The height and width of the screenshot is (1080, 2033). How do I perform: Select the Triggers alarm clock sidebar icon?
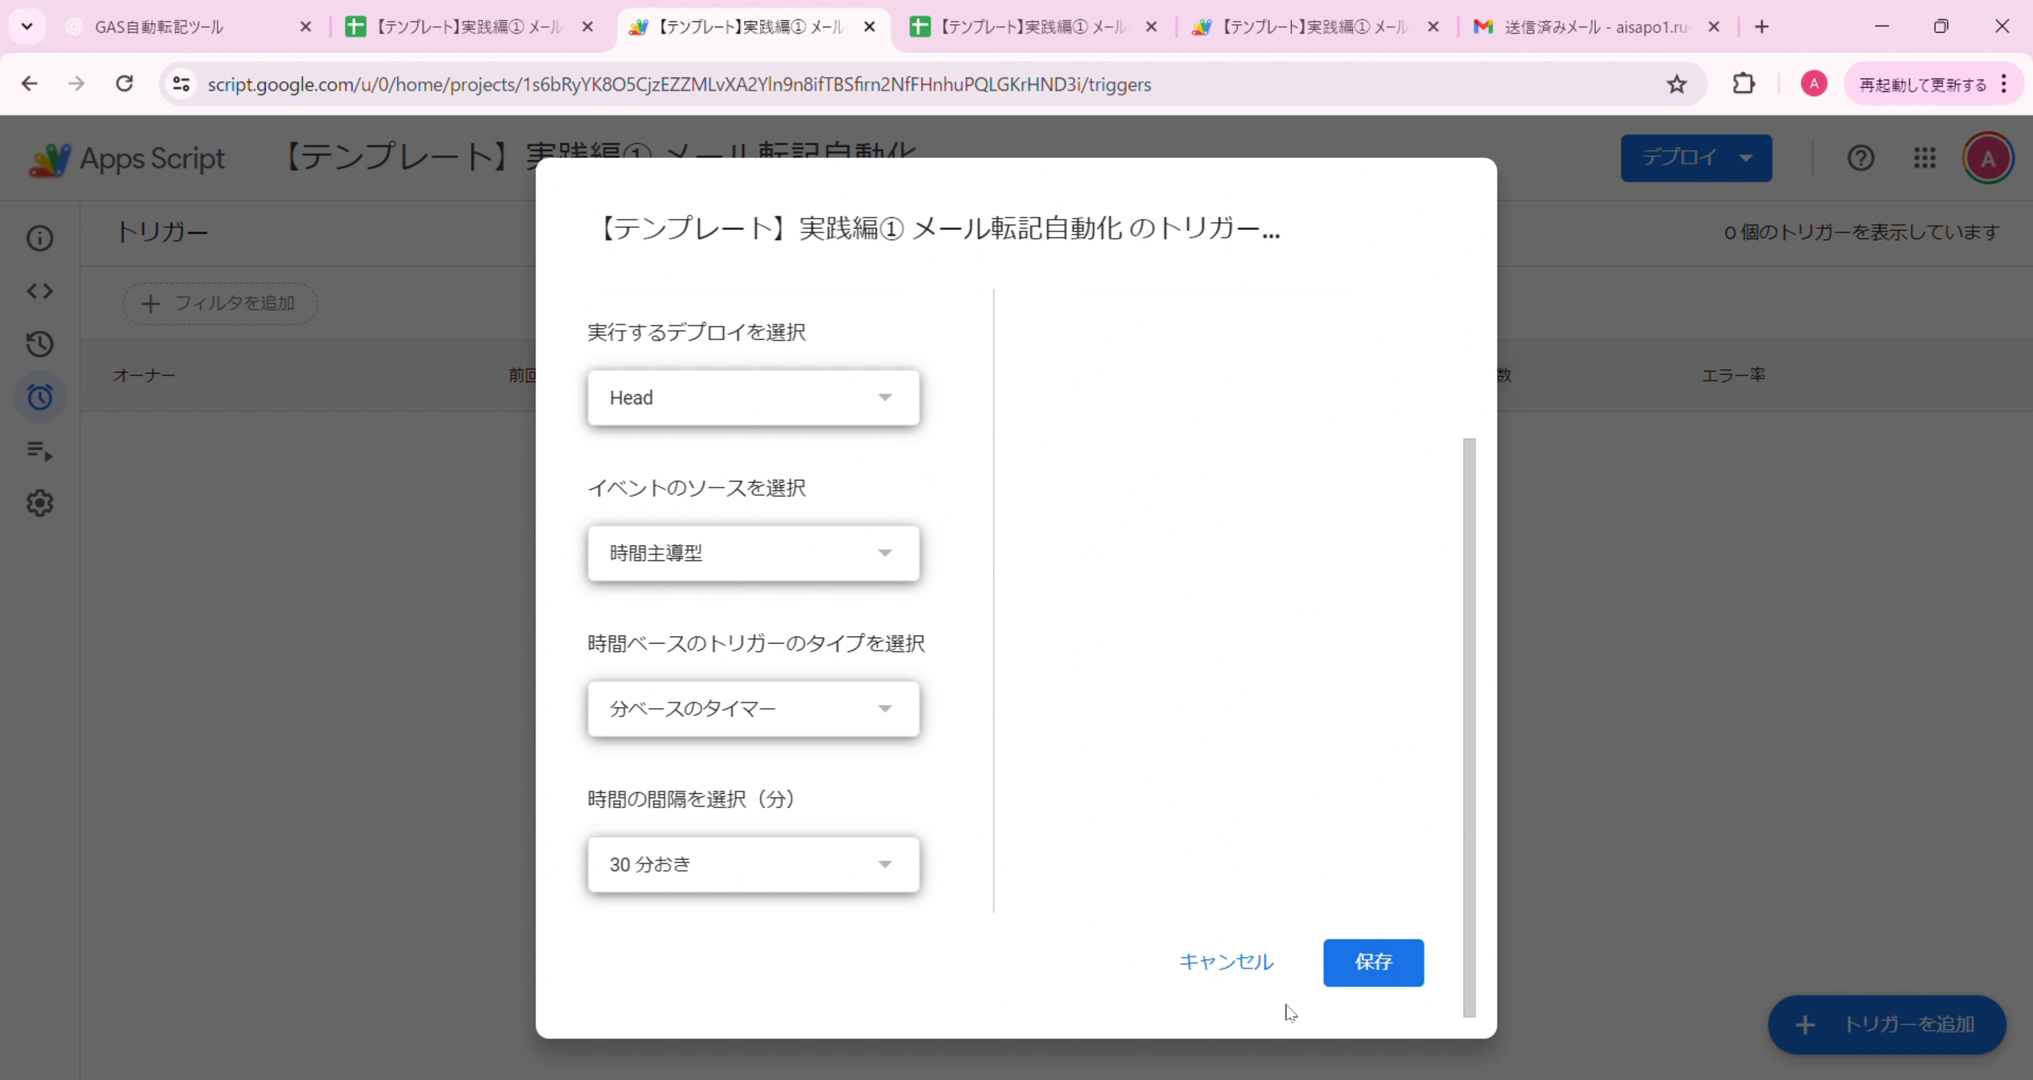pos(38,397)
